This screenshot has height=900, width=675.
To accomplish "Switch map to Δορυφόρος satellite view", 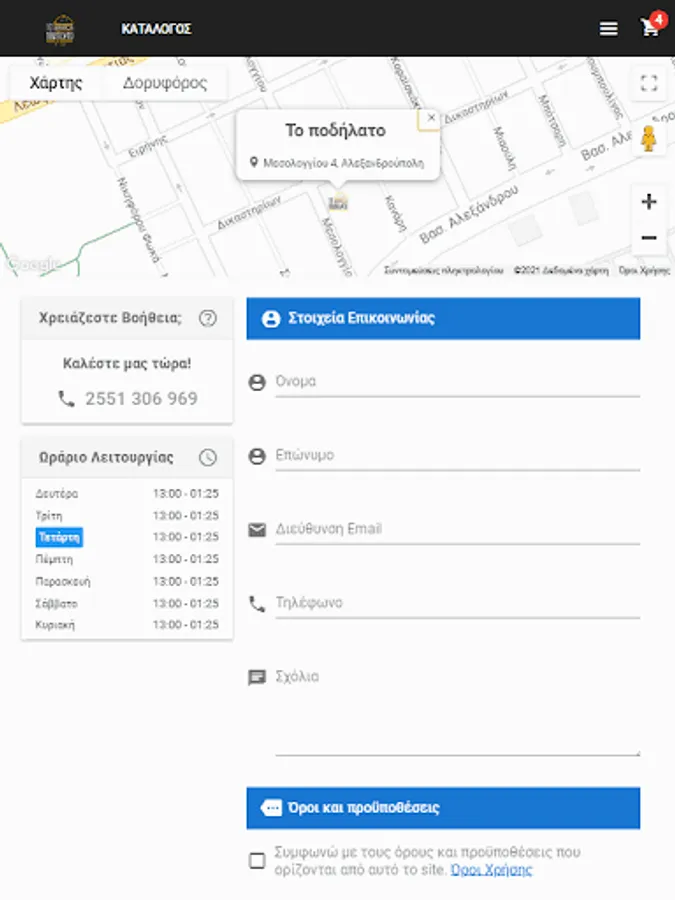I will (x=165, y=83).
